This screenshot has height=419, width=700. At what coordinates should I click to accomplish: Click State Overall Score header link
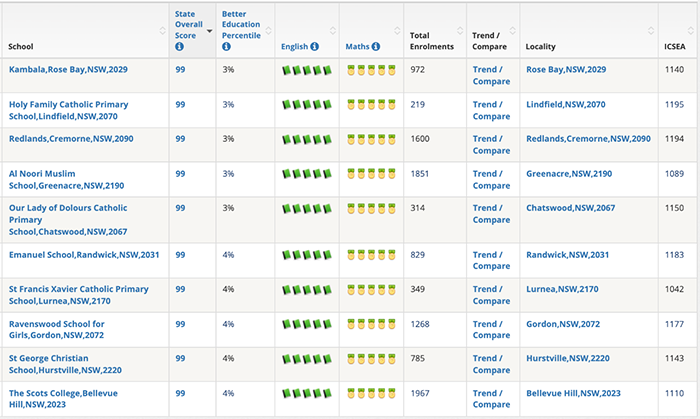[x=188, y=25]
